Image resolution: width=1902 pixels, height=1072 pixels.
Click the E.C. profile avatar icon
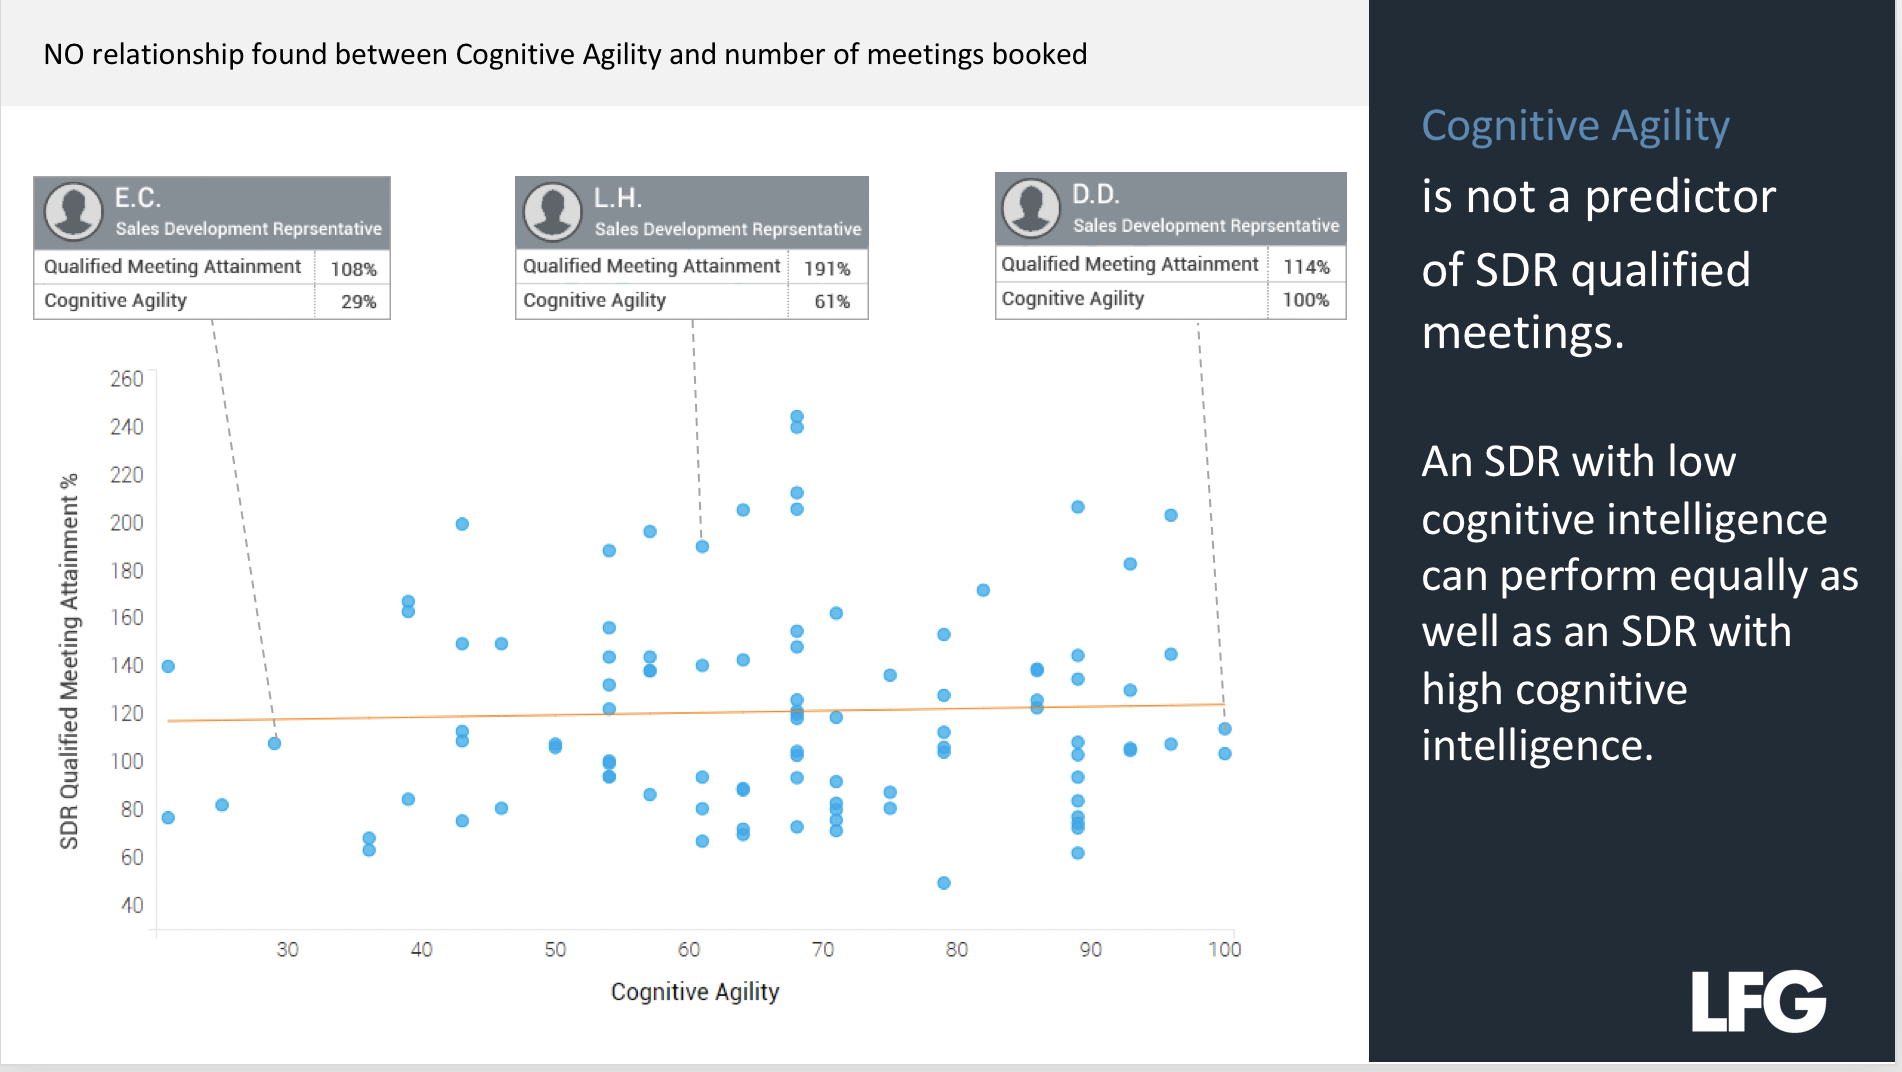point(73,211)
